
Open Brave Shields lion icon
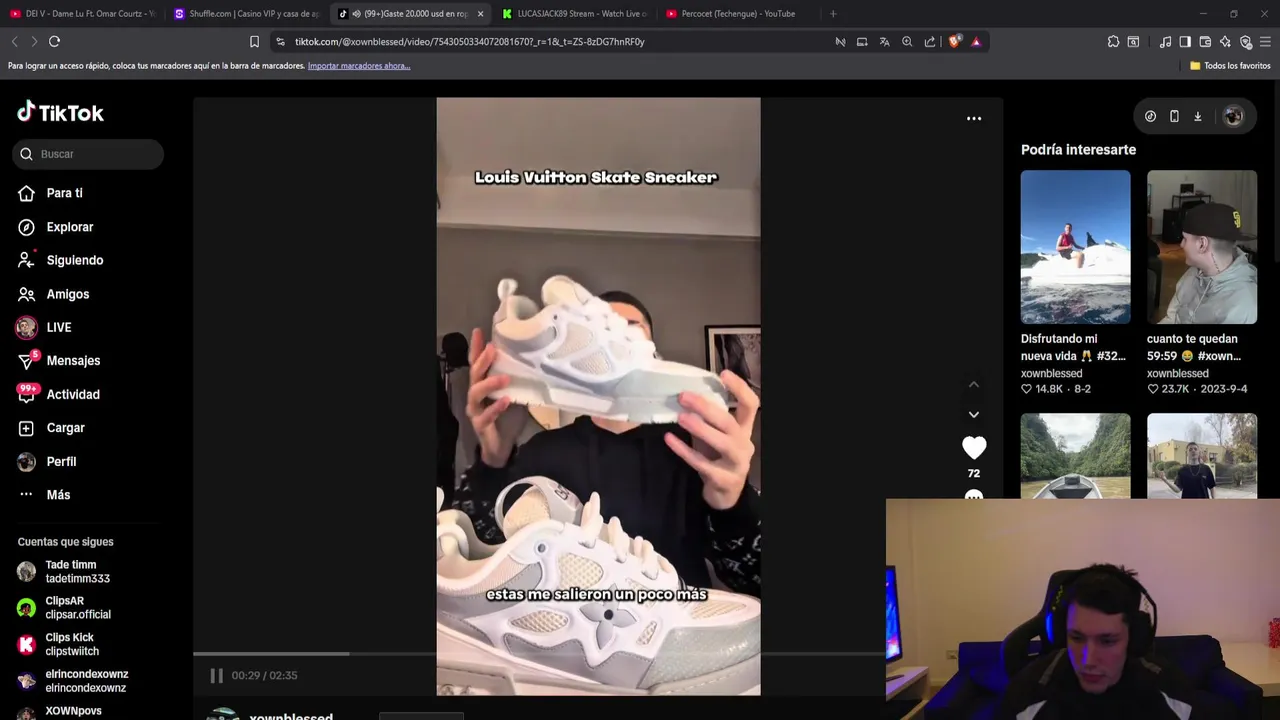tap(954, 42)
